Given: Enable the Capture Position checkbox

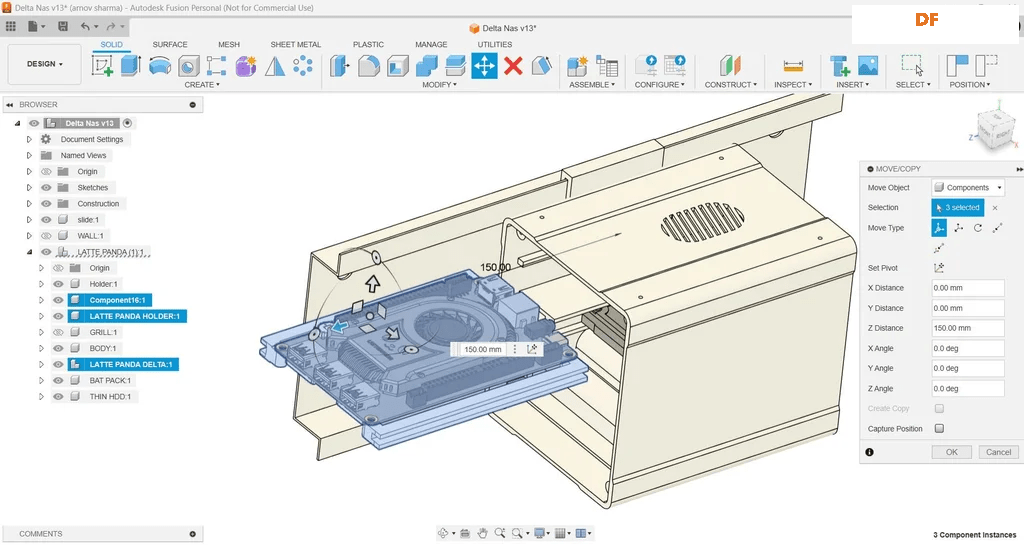Looking at the screenshot, I should tap(939, 428).
